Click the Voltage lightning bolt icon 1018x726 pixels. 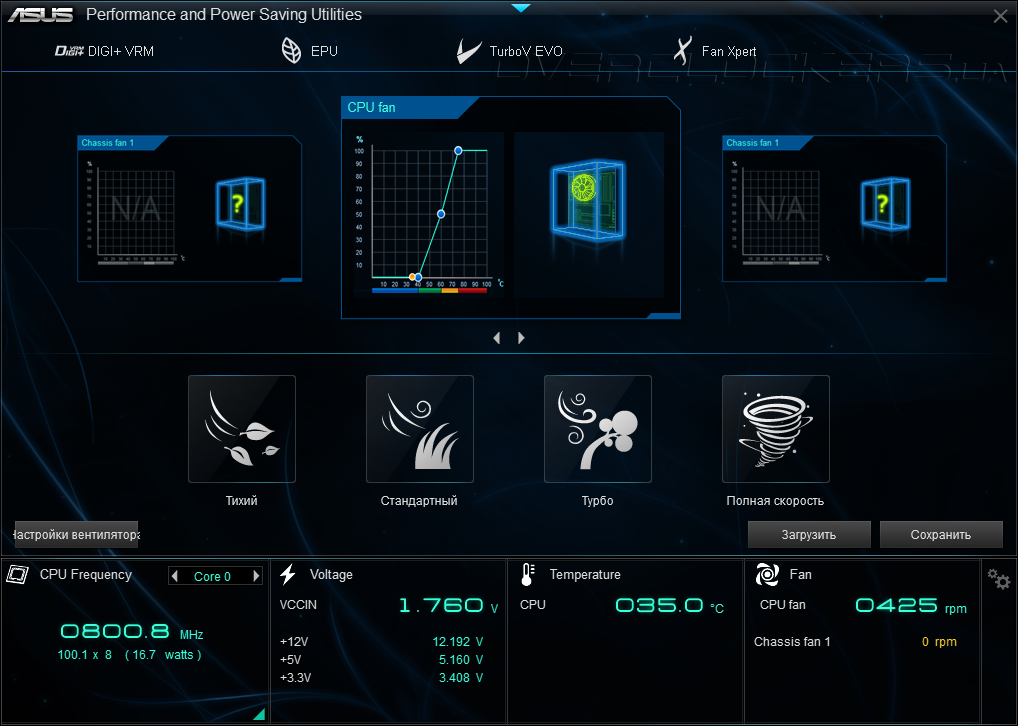click(x=288, y=574)
